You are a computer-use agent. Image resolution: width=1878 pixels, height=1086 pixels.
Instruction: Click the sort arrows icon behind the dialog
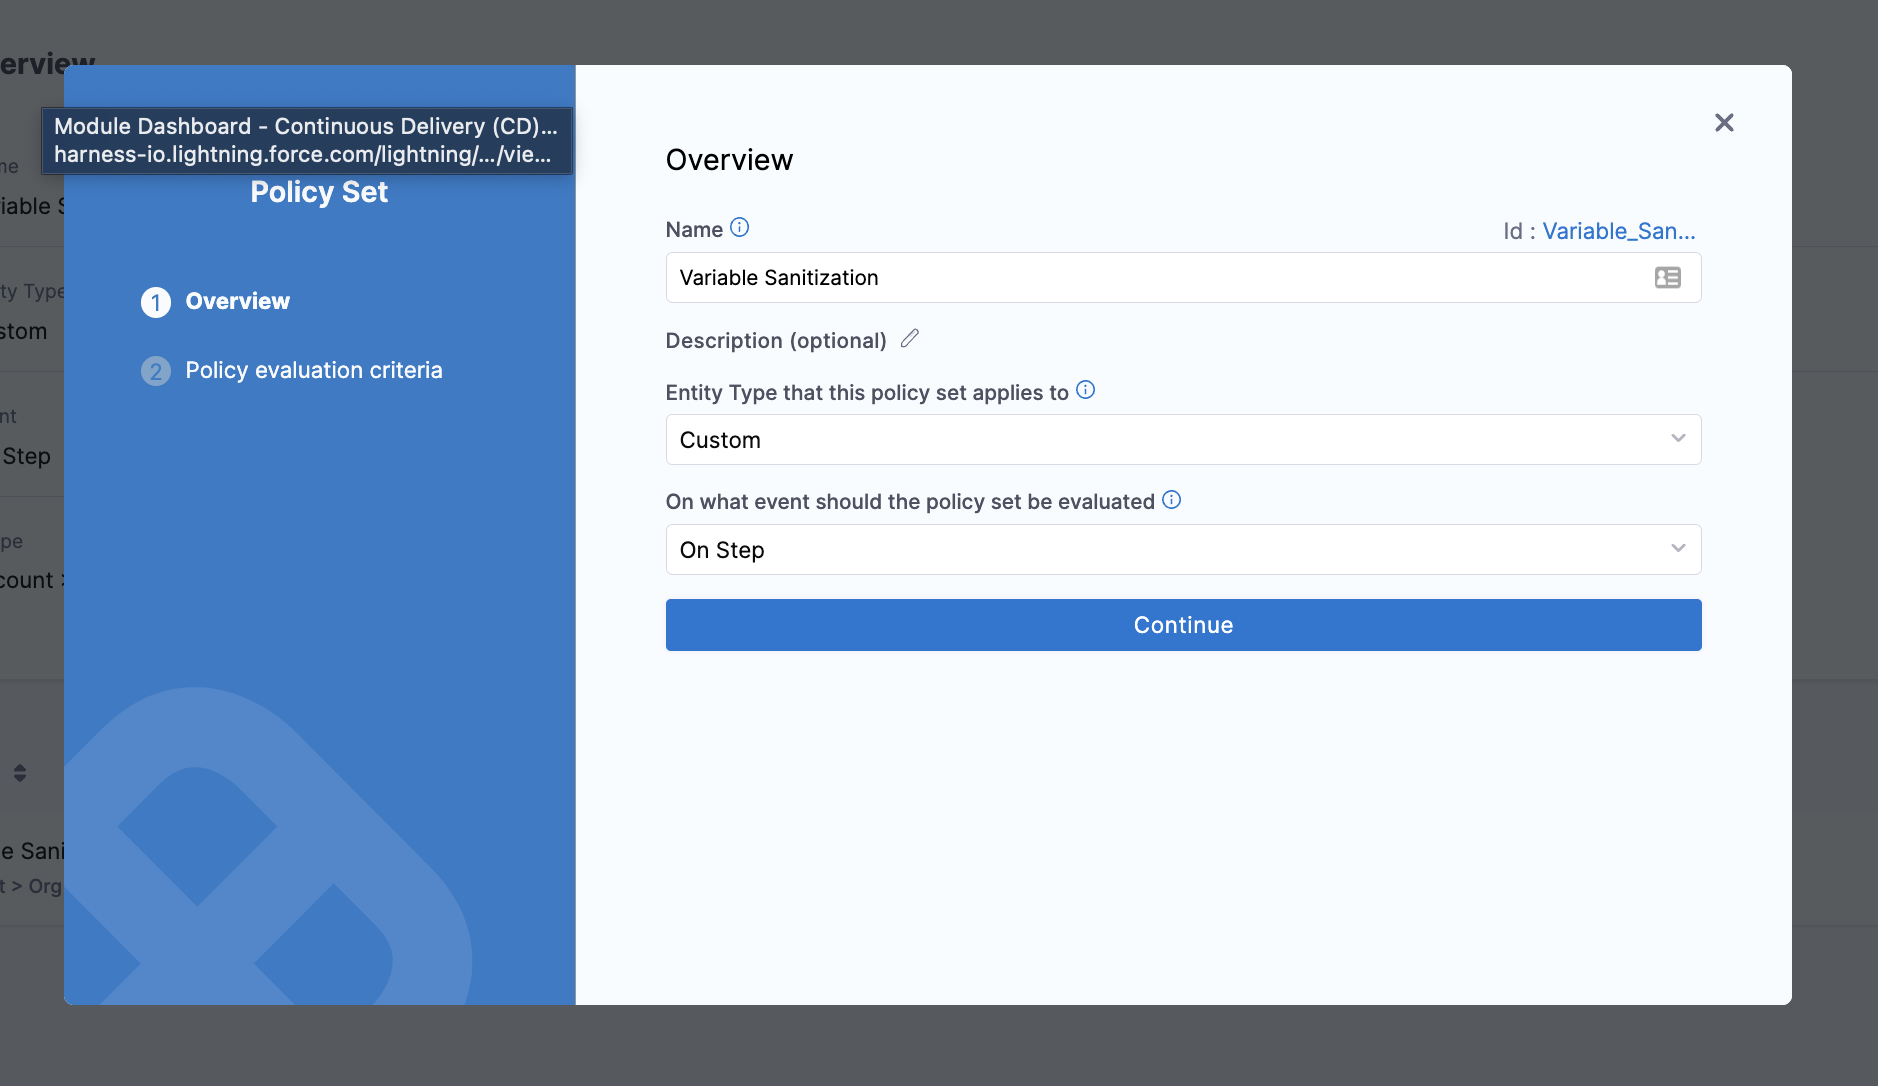point(20,773)
